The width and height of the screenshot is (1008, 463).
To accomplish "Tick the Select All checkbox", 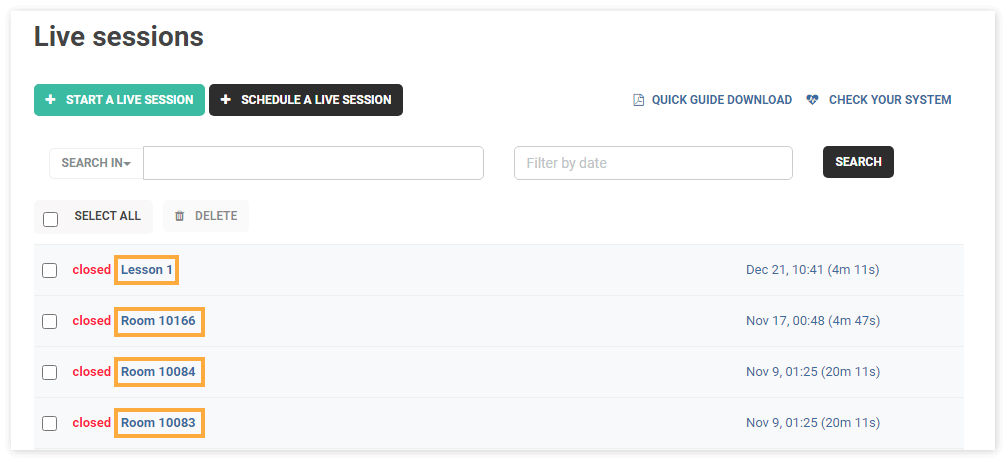I will 50,219.
